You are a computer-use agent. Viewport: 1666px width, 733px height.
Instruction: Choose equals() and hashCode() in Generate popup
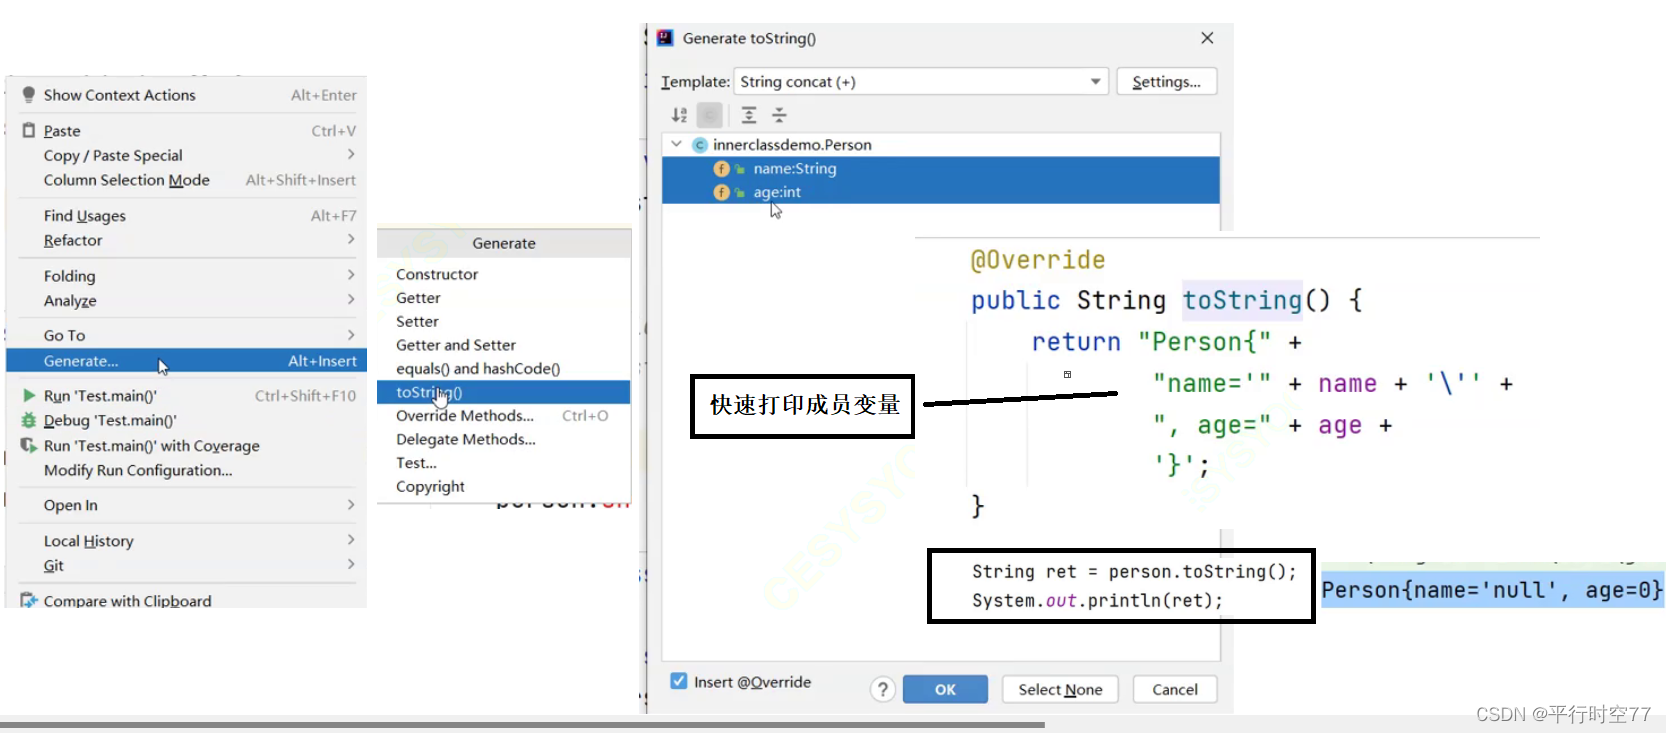[503, 368]
